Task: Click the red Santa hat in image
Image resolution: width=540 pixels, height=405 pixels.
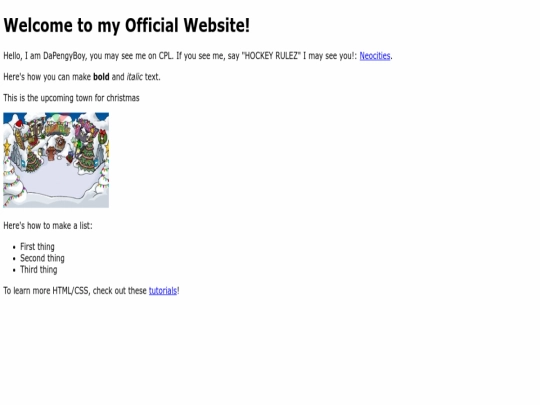Action: click(19, 123)
